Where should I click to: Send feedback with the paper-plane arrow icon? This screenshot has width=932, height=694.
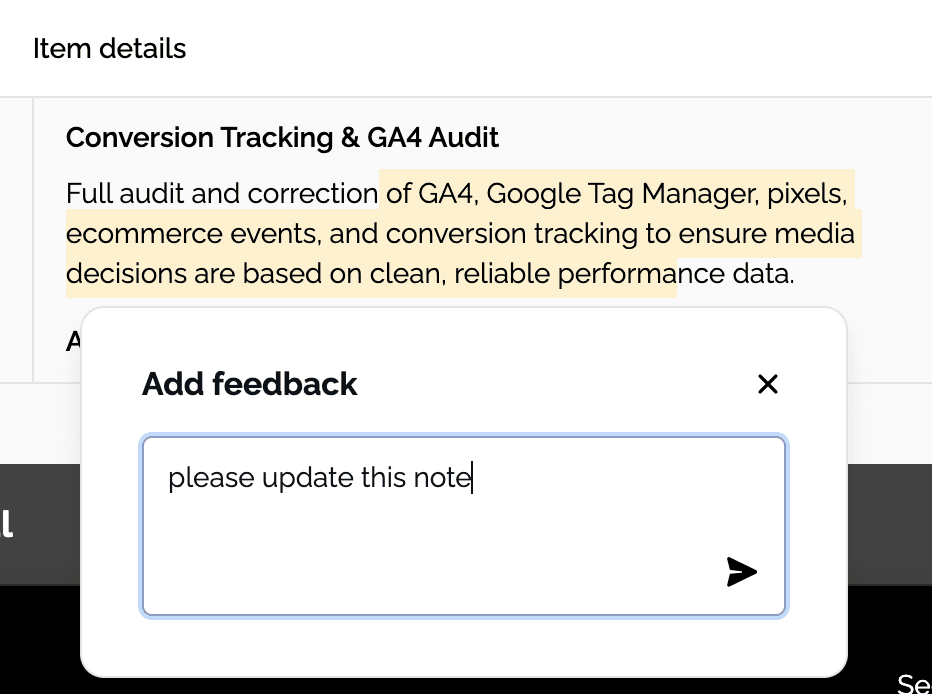coord(741,572)
